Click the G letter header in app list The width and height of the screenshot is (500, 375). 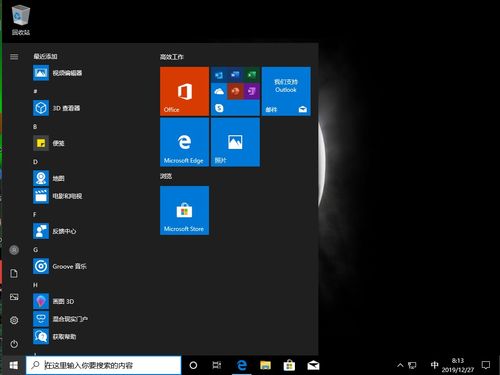[x=35, y=250]
